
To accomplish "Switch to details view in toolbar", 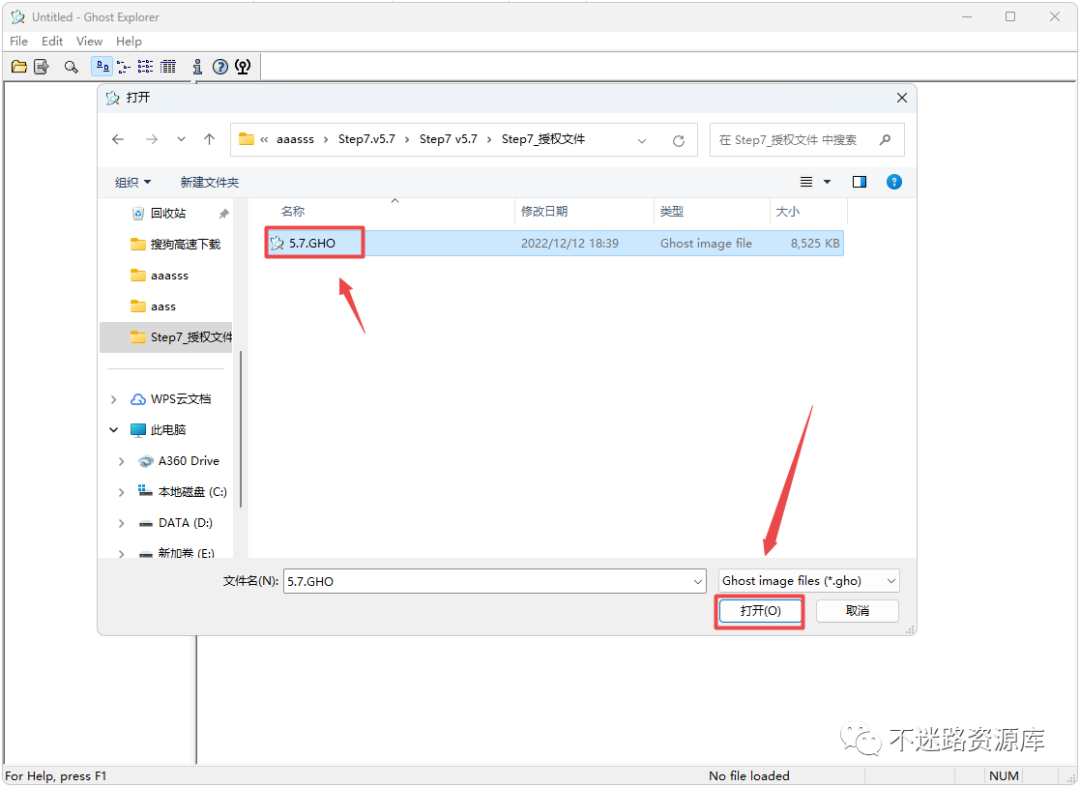I will click(168, 67).
